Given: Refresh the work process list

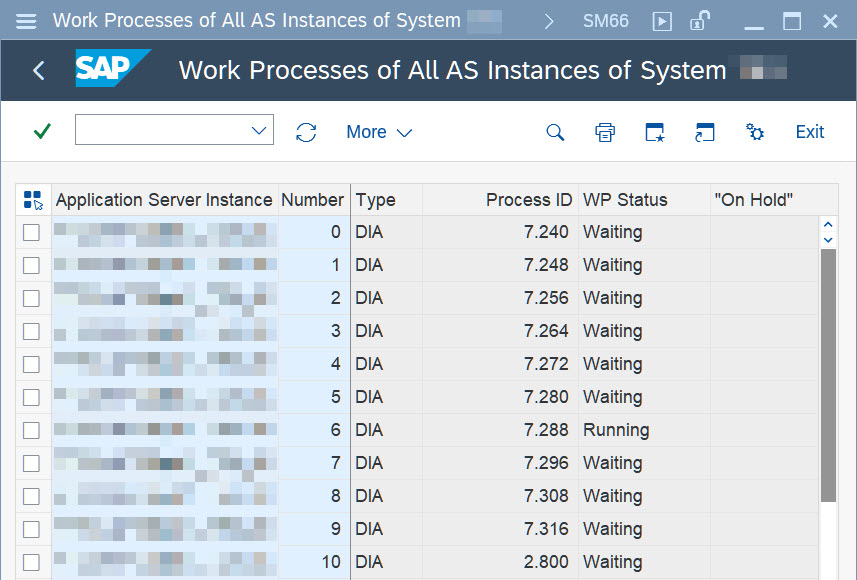Looking at the screenshot, I should 306,131.
